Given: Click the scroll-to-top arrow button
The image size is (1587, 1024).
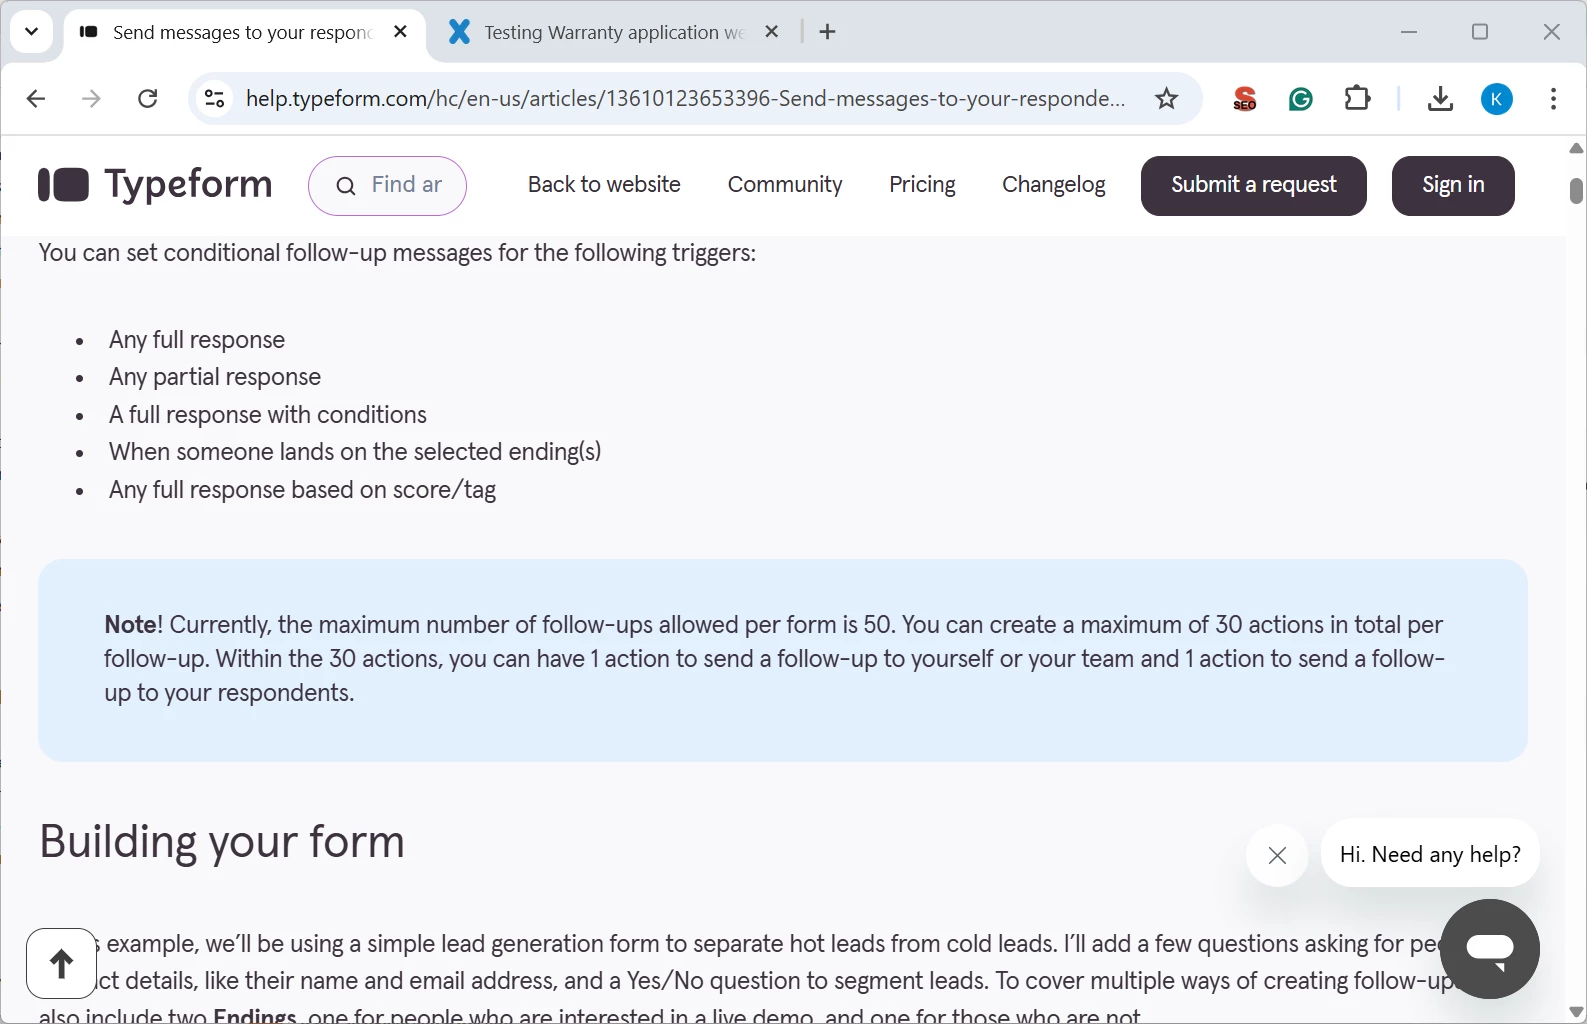Looking at the screenshot, I should pyautogui.click(x=61, y=964).
